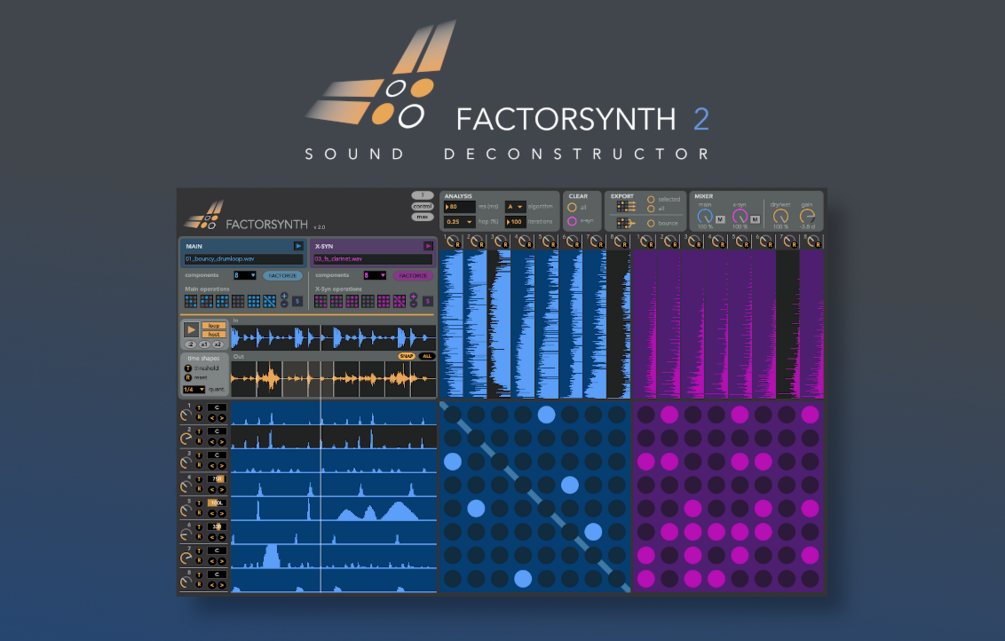Click the Export bounce merge icon
This screenshot has width=1005, height=641.
[x=626, y=223]
